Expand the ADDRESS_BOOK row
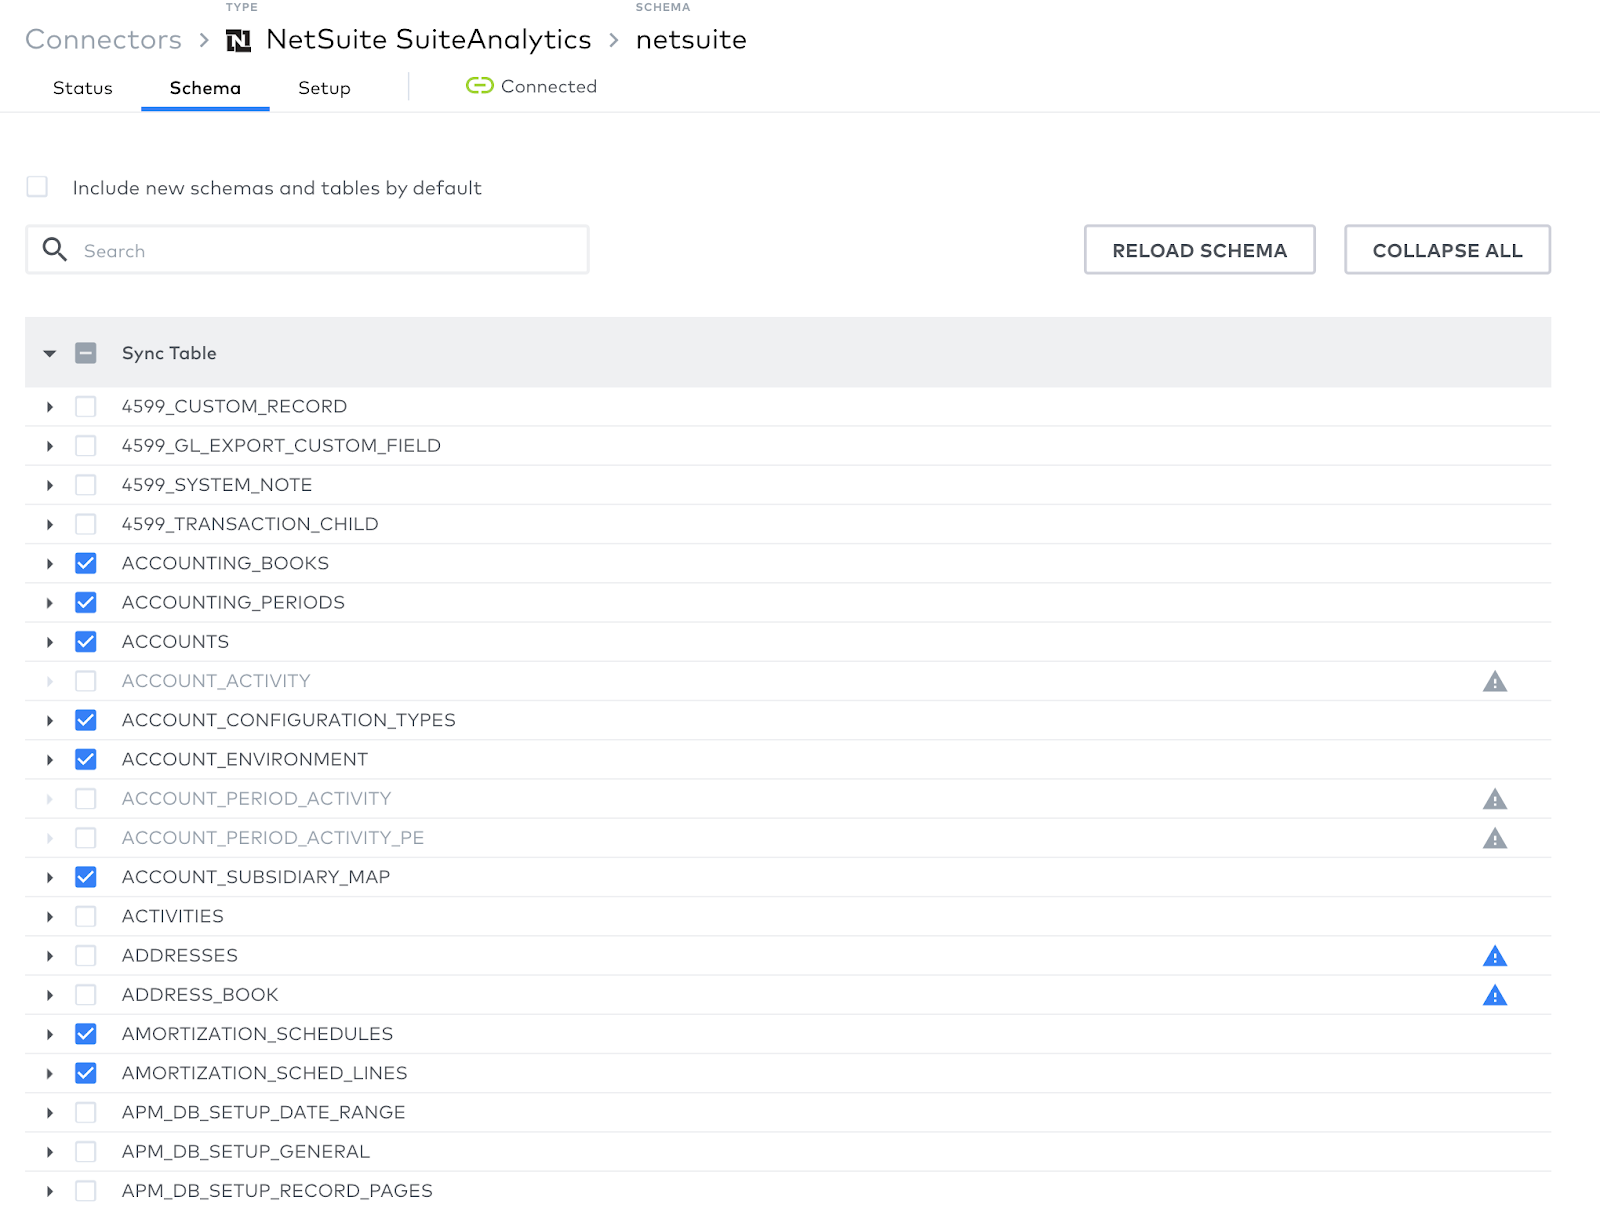1600x1208 pixels. 49,995
